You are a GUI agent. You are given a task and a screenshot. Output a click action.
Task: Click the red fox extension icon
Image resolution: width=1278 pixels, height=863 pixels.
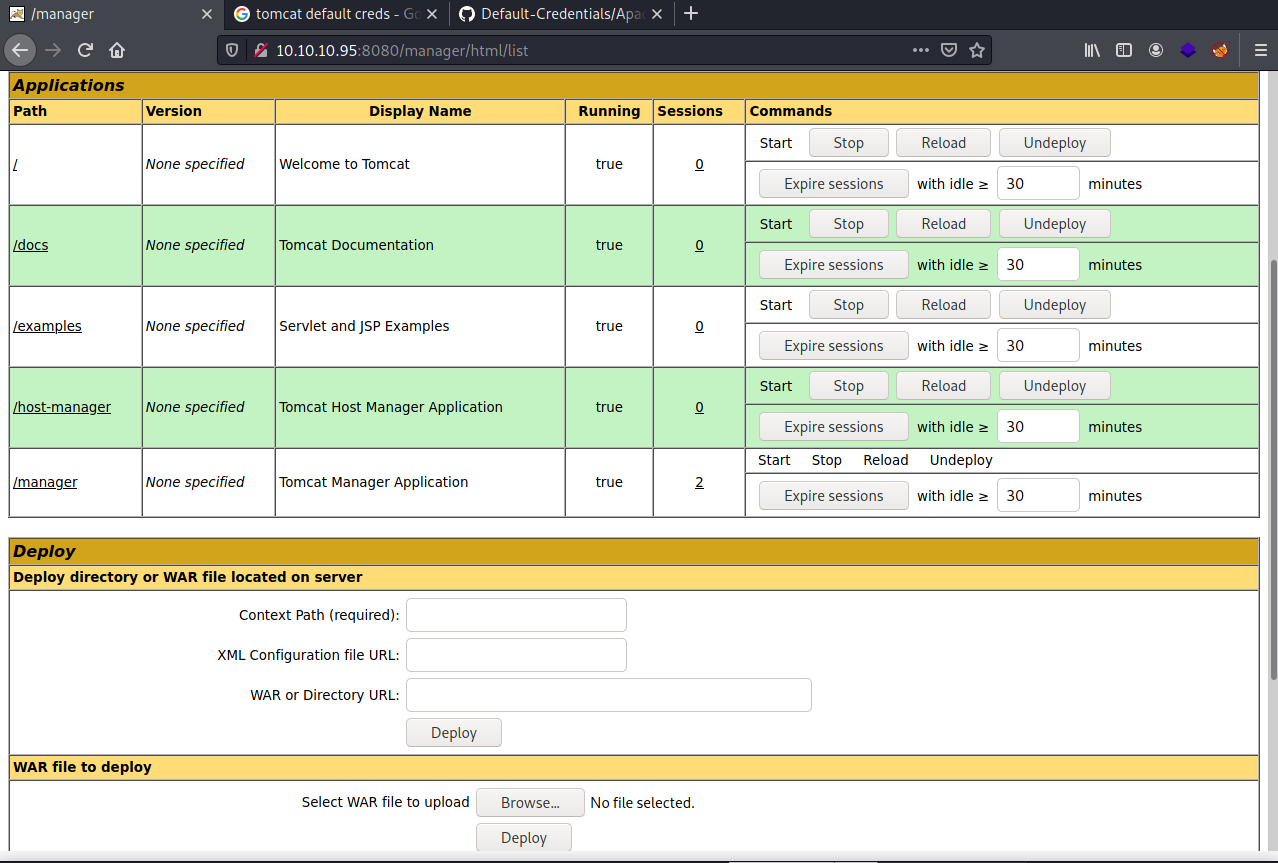1220,50
